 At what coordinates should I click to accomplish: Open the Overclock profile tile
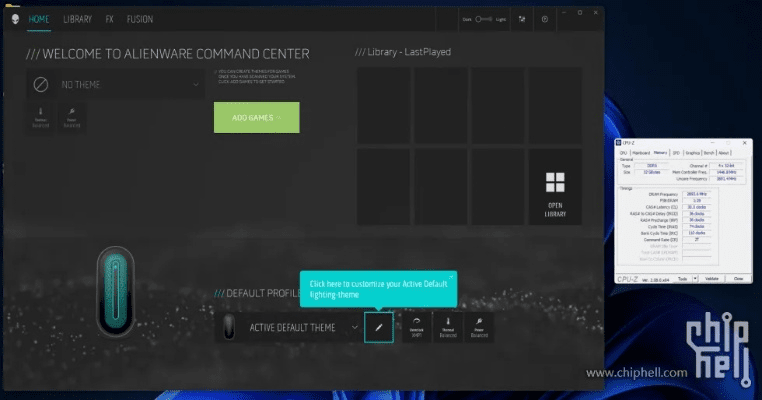(416, 327)
